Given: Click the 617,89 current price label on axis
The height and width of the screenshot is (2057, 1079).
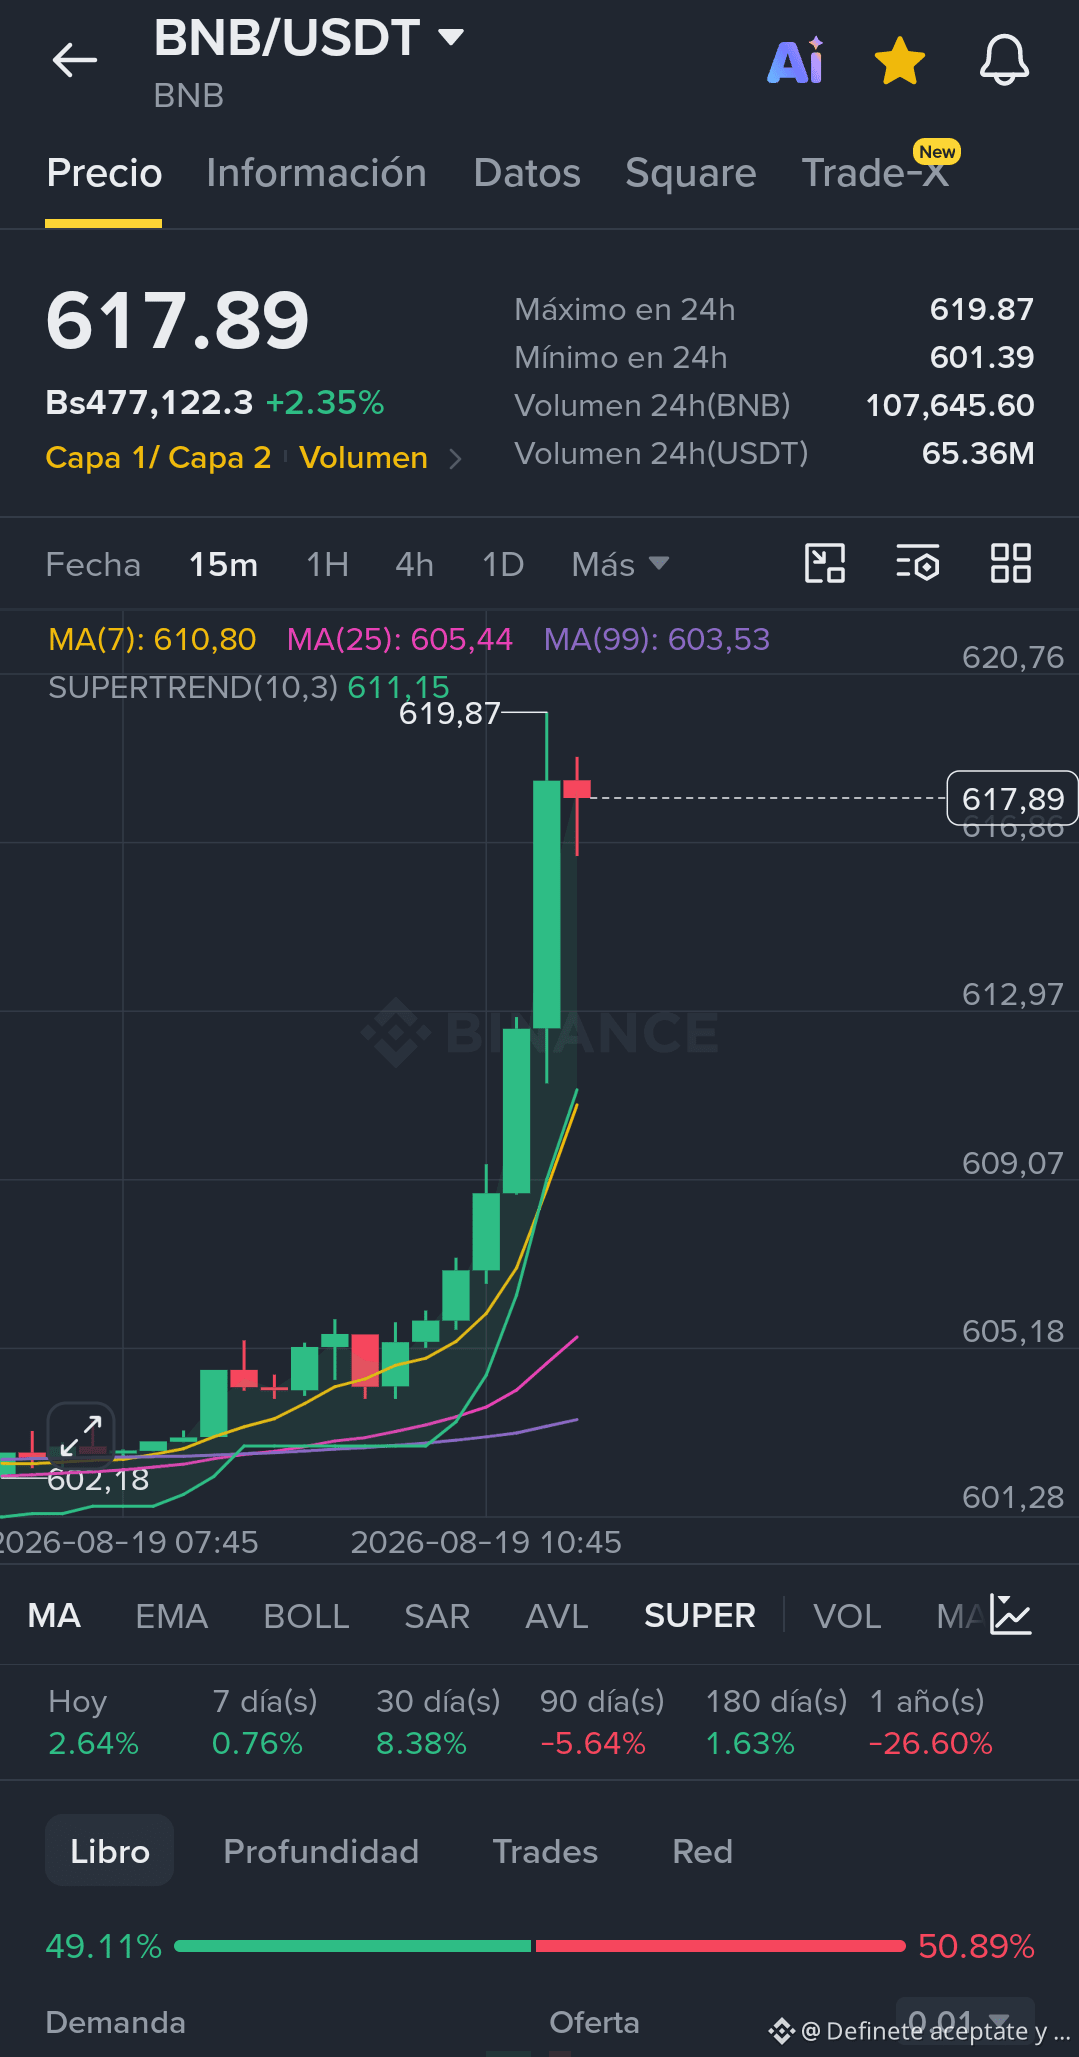Looking at the screenshot, I should click(1012, 798).
